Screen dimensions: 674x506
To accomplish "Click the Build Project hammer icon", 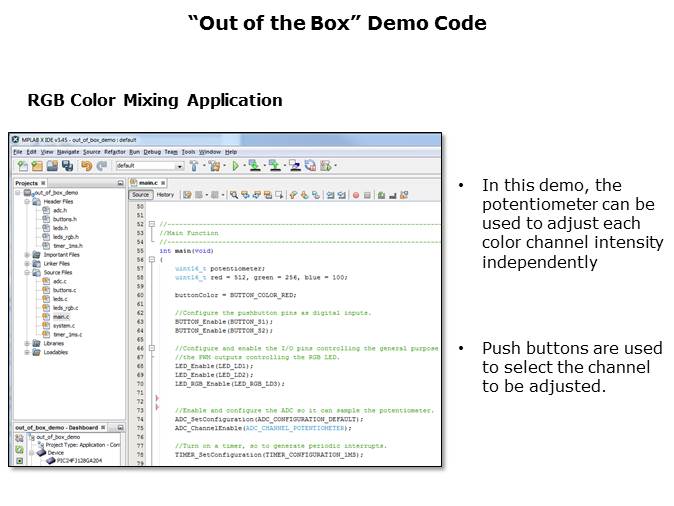I will click(x=195, y=166).
